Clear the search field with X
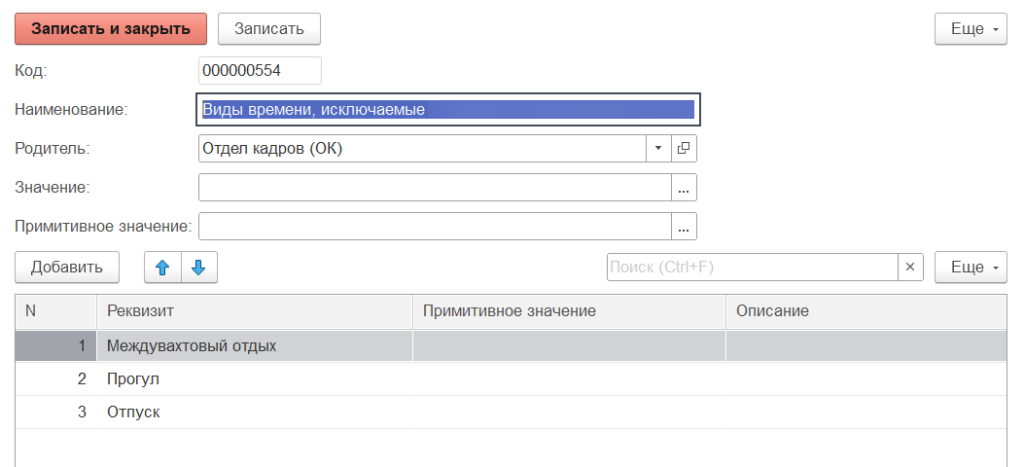The height and width of the screenshot is (467, 1024). (x=910, y=268)
